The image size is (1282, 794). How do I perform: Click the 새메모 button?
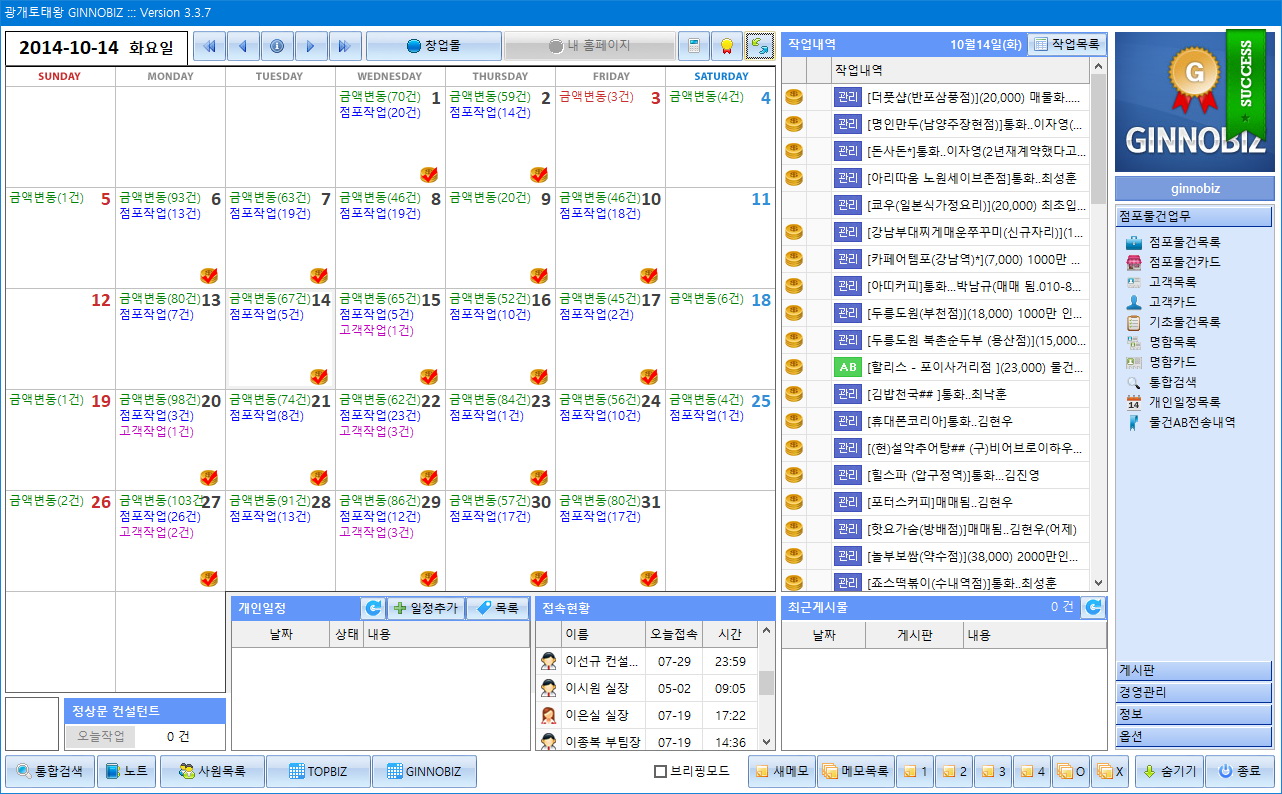pyautogui.click(x=781, y=772)
